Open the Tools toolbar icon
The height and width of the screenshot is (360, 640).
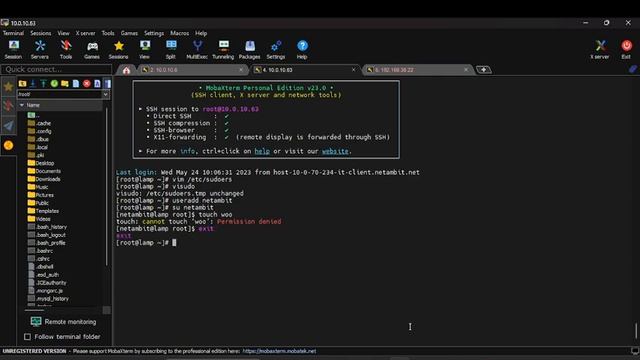(x=66, y=49)
